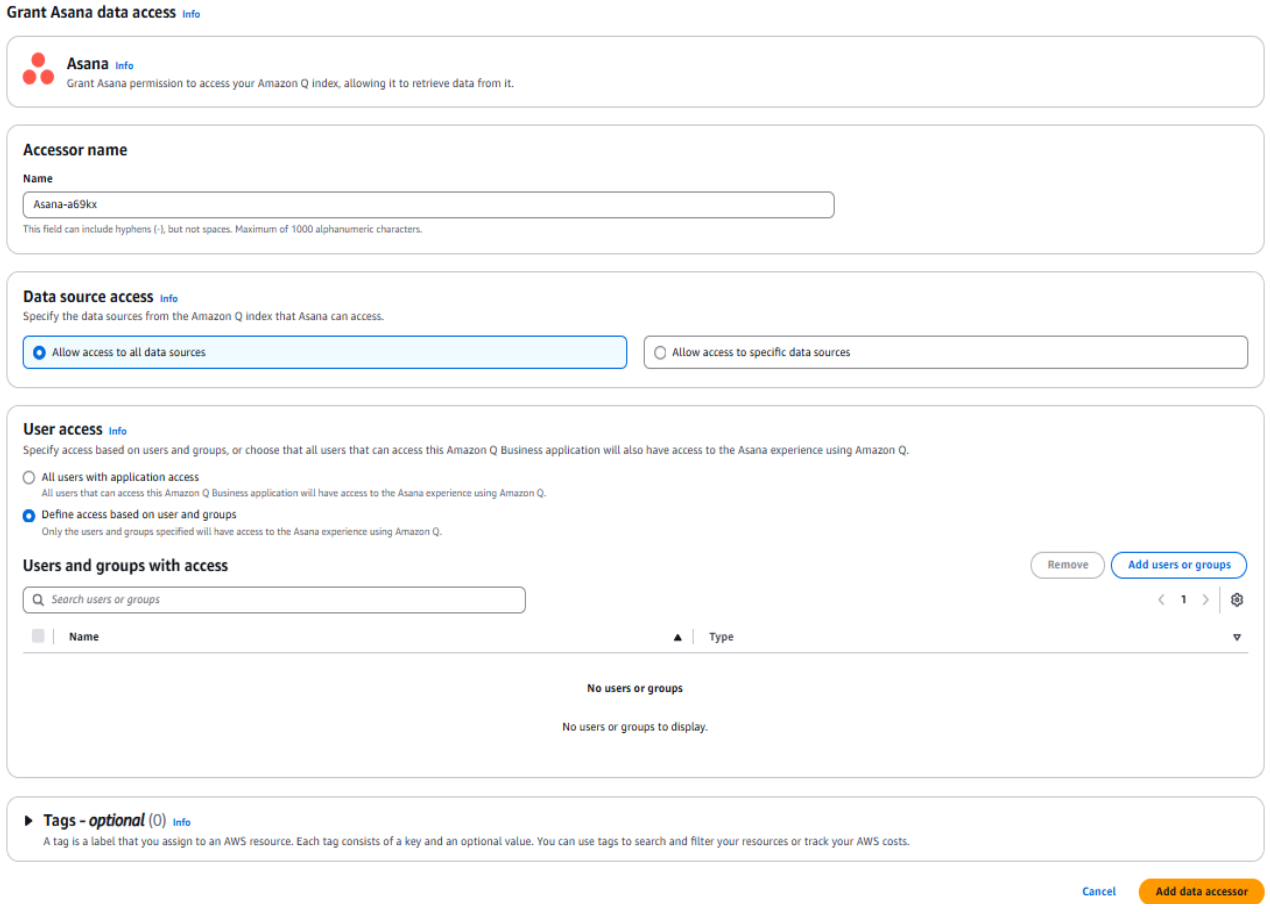
Task: Click the magnifier icon in the search bar
Action: click(38, 599)
